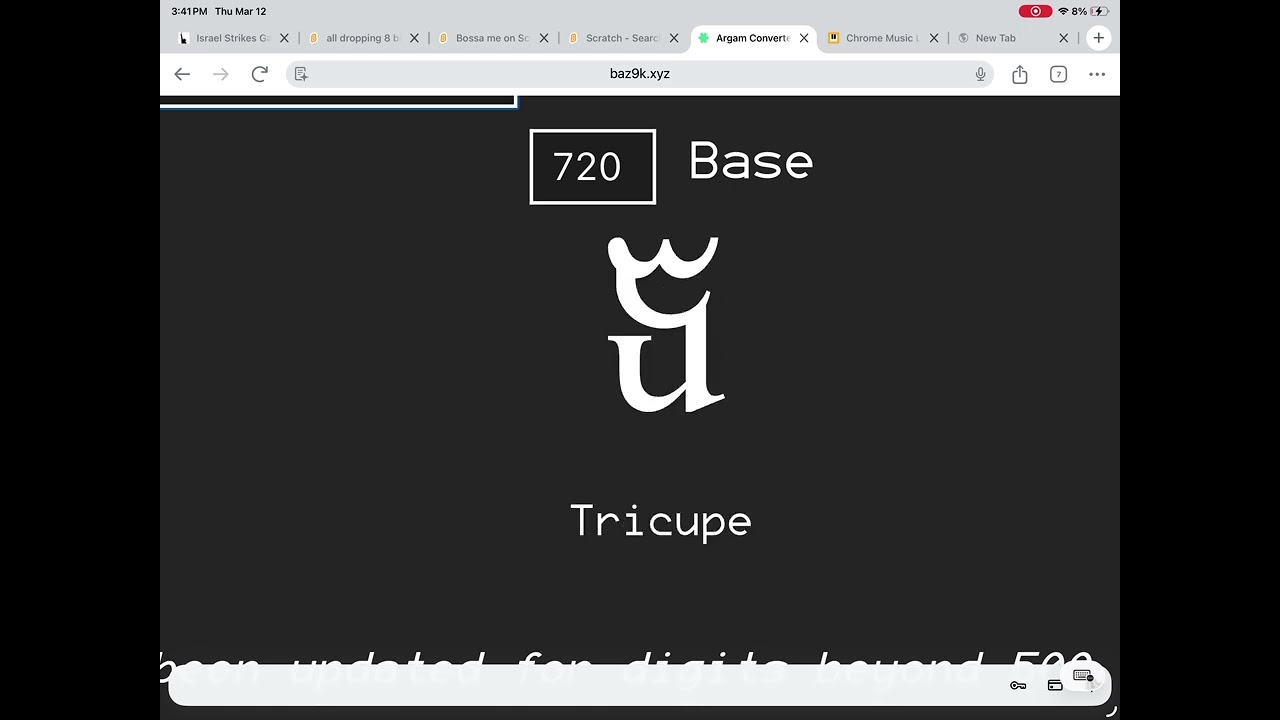Switch to the all dropping 8 tab
Image resolution: width=1280 pixels, height=720 pixels.
355,38
